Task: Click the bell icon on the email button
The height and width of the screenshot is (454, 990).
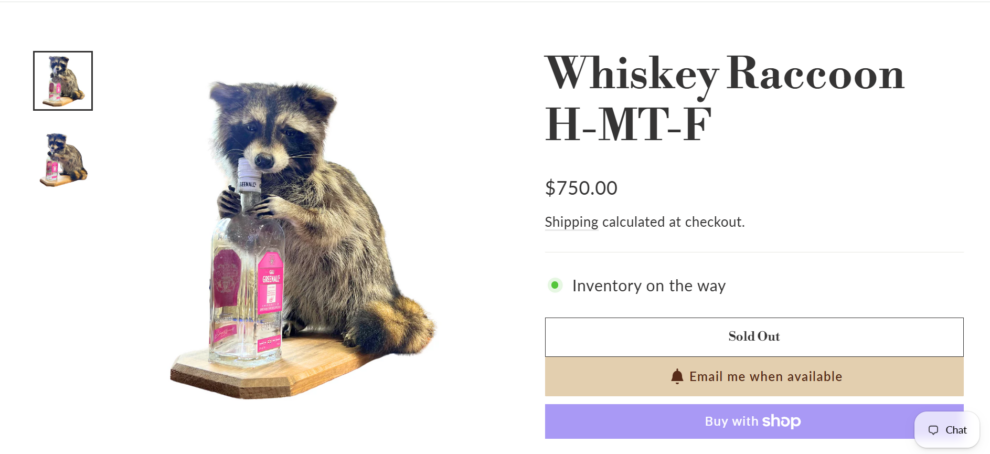Action: point(677,377)
